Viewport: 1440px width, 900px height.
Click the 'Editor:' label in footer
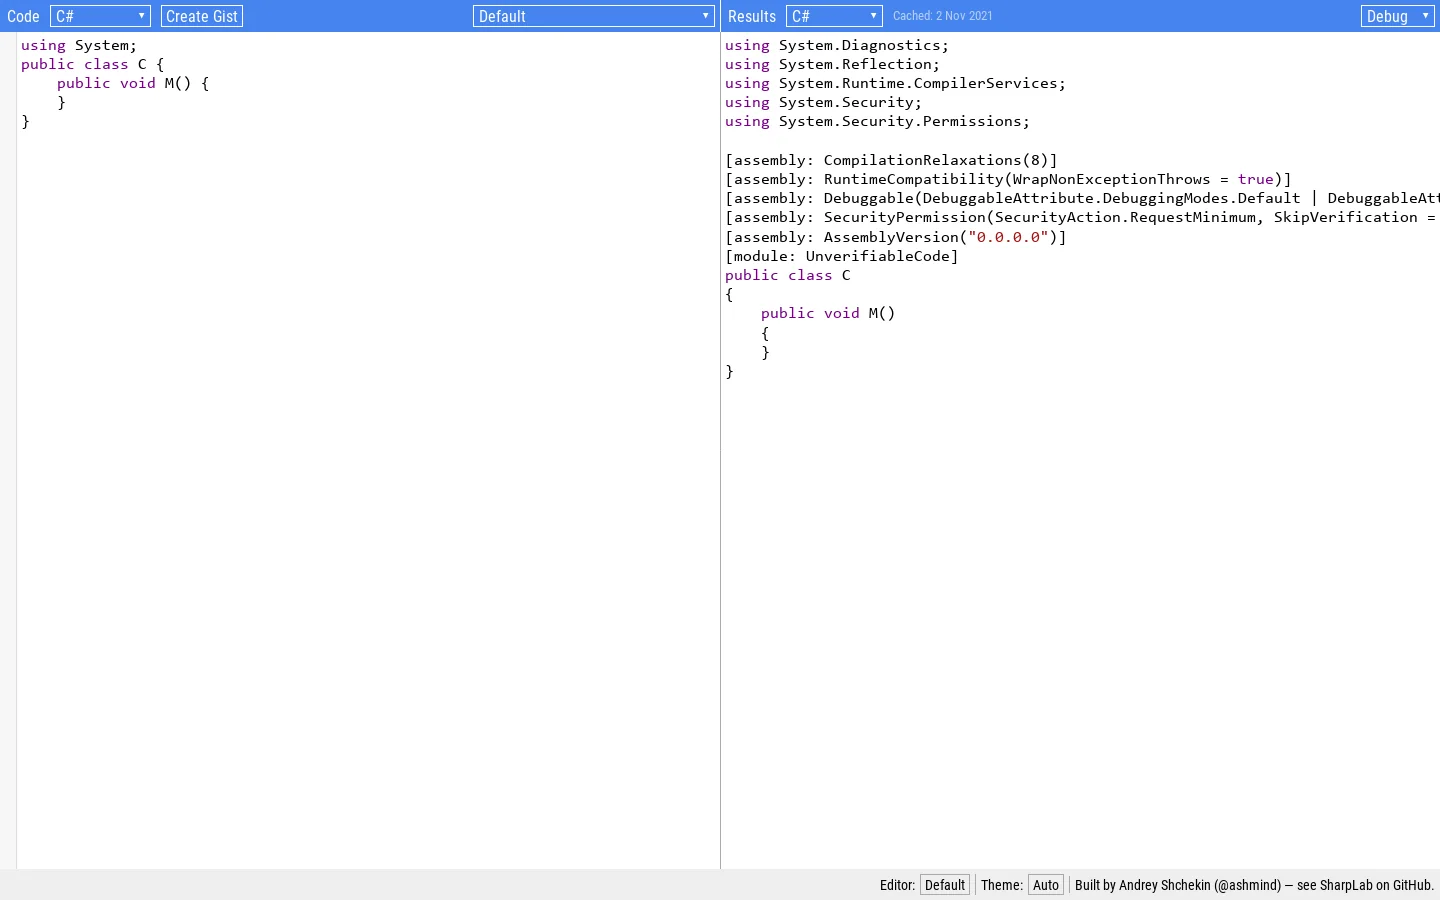pyautogui.click(x=897, y=885)
